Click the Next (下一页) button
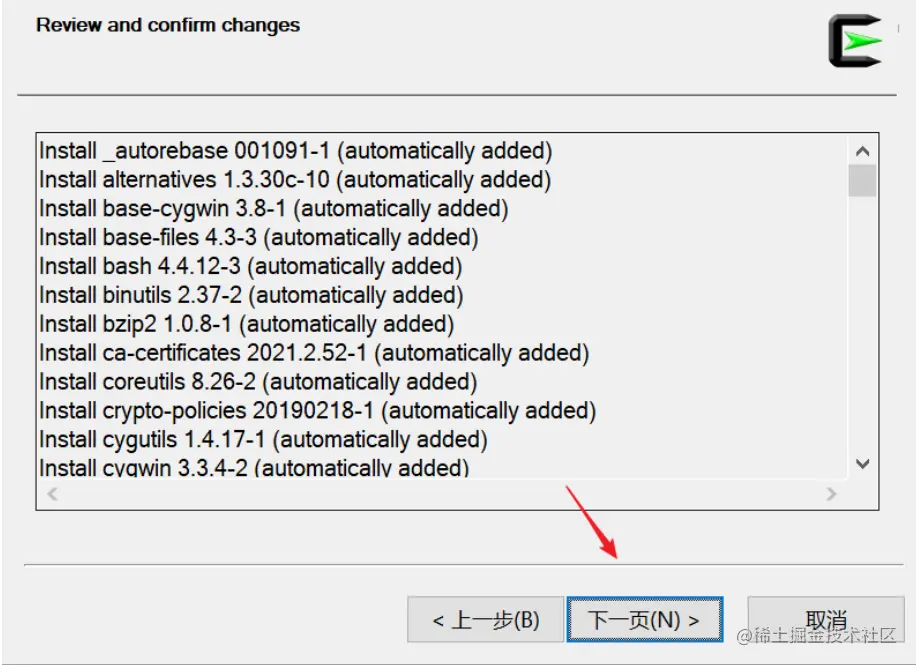The image size is (916, 665). click(644, 620)
